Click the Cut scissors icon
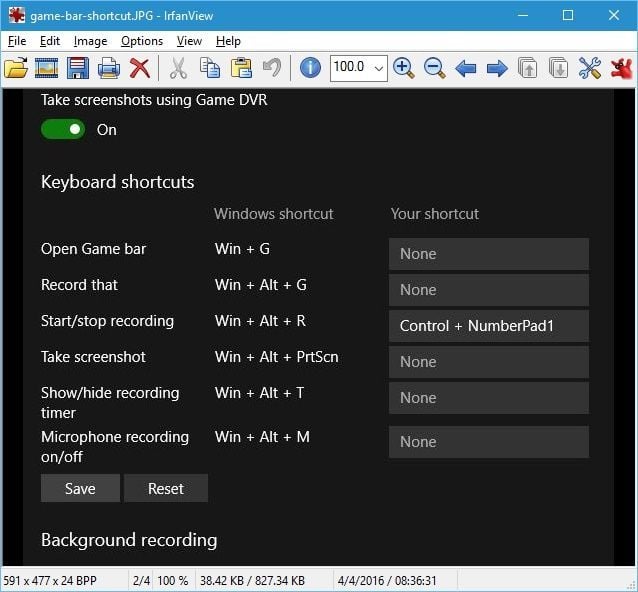 pyautogui.click(x=178, y=68)
